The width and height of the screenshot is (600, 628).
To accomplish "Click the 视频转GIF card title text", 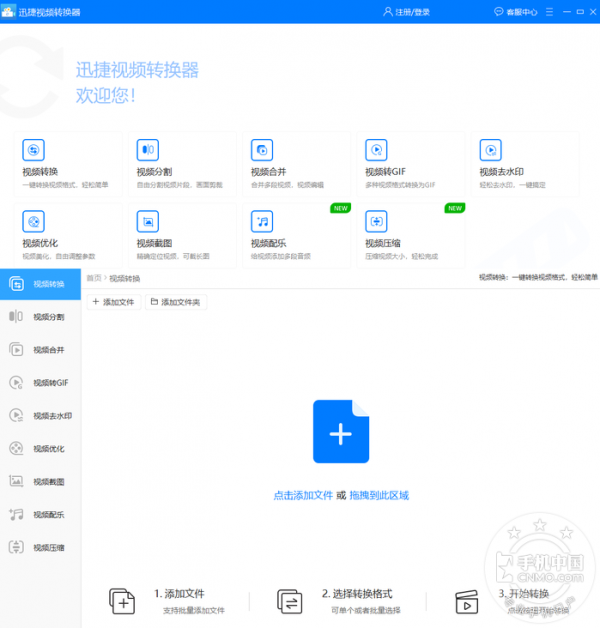I will (385, 172).
